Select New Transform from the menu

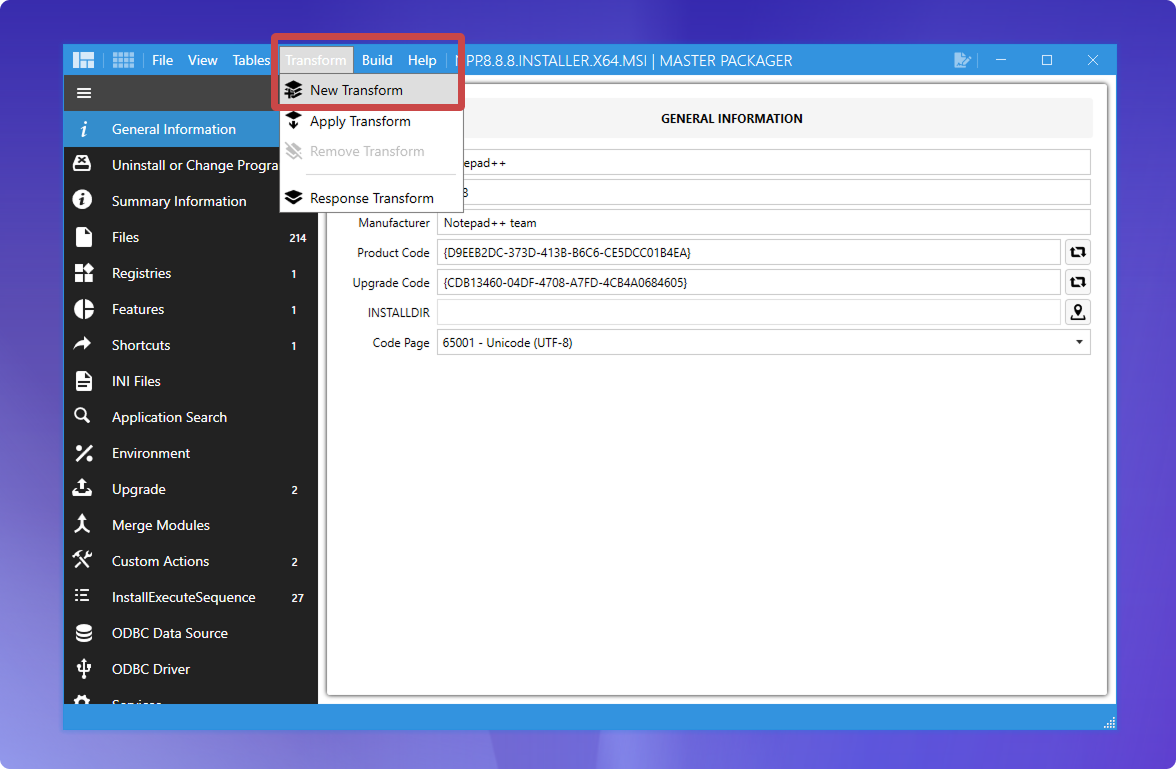pos(356,90)
